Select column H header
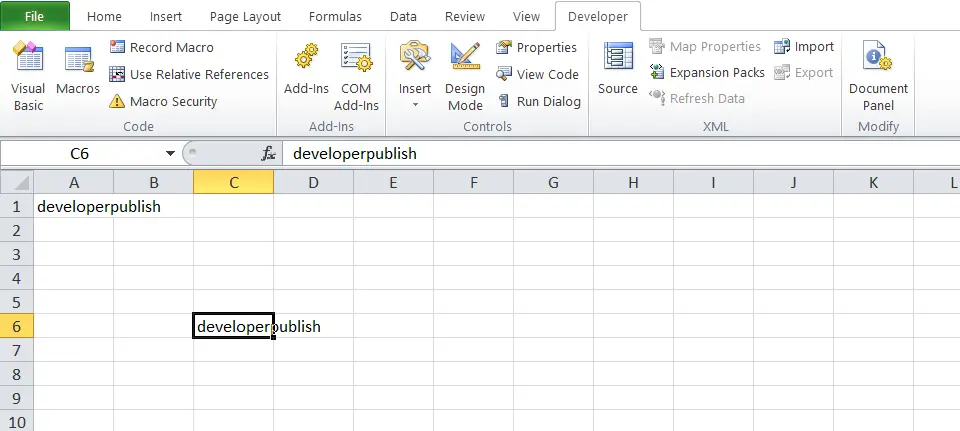The height and width of the screenshot is (431, 960). [x=633, y=182]
